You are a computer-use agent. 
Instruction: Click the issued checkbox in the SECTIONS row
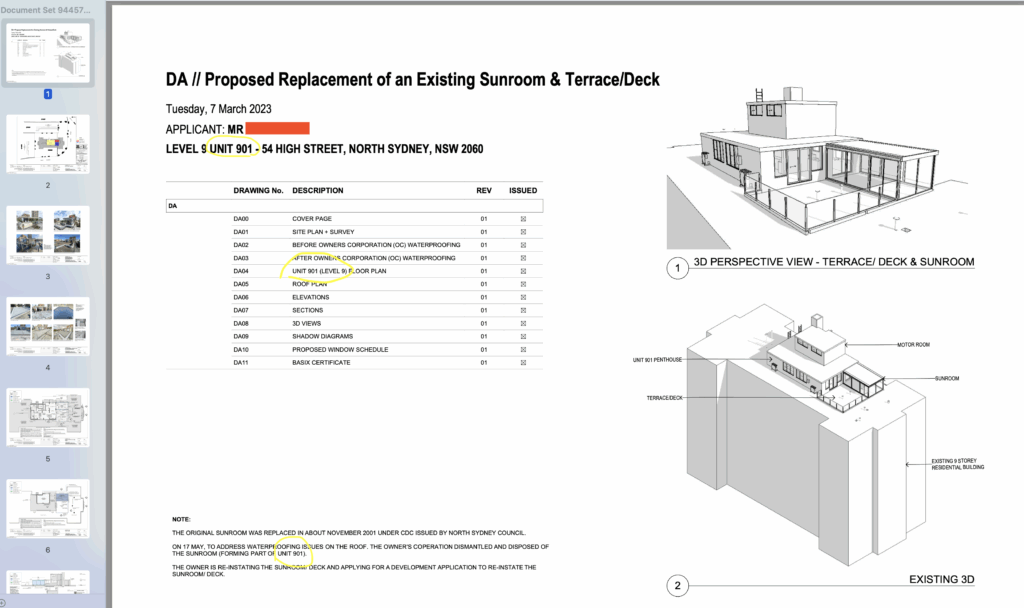pos(523,310)
